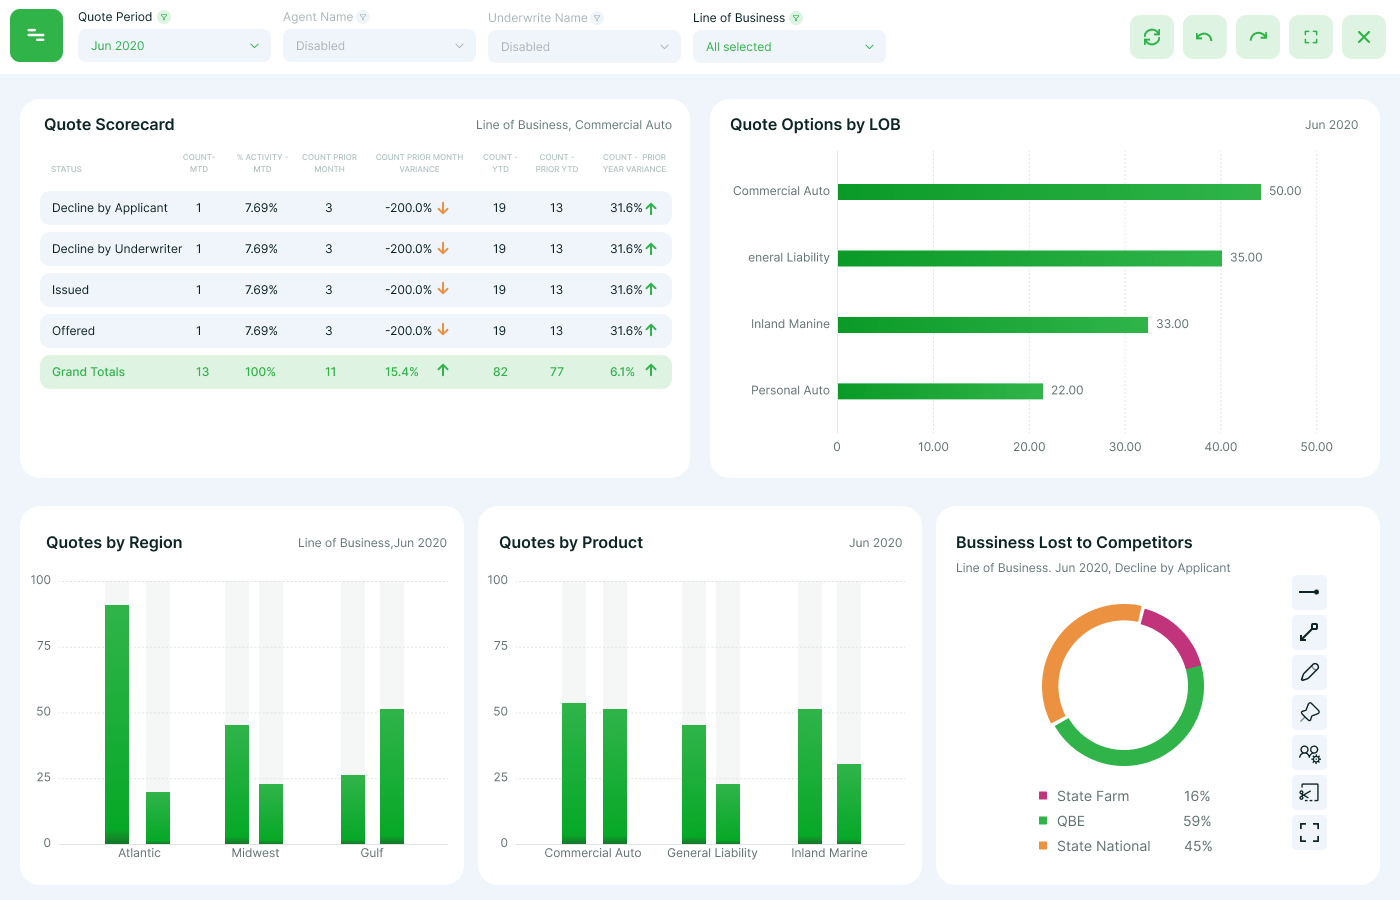Open the user settings icon with gear

pyautogui.click(x=1309, y=753)
